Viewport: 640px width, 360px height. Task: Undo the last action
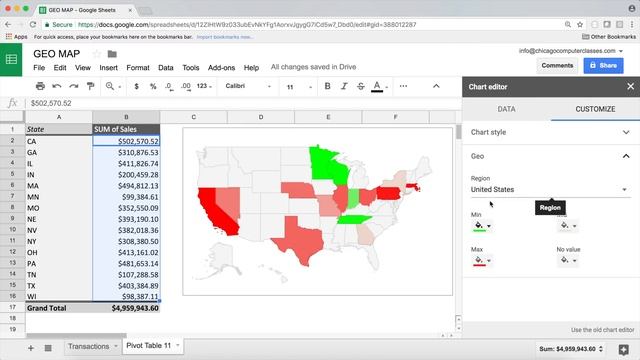[x=57, y=86]
